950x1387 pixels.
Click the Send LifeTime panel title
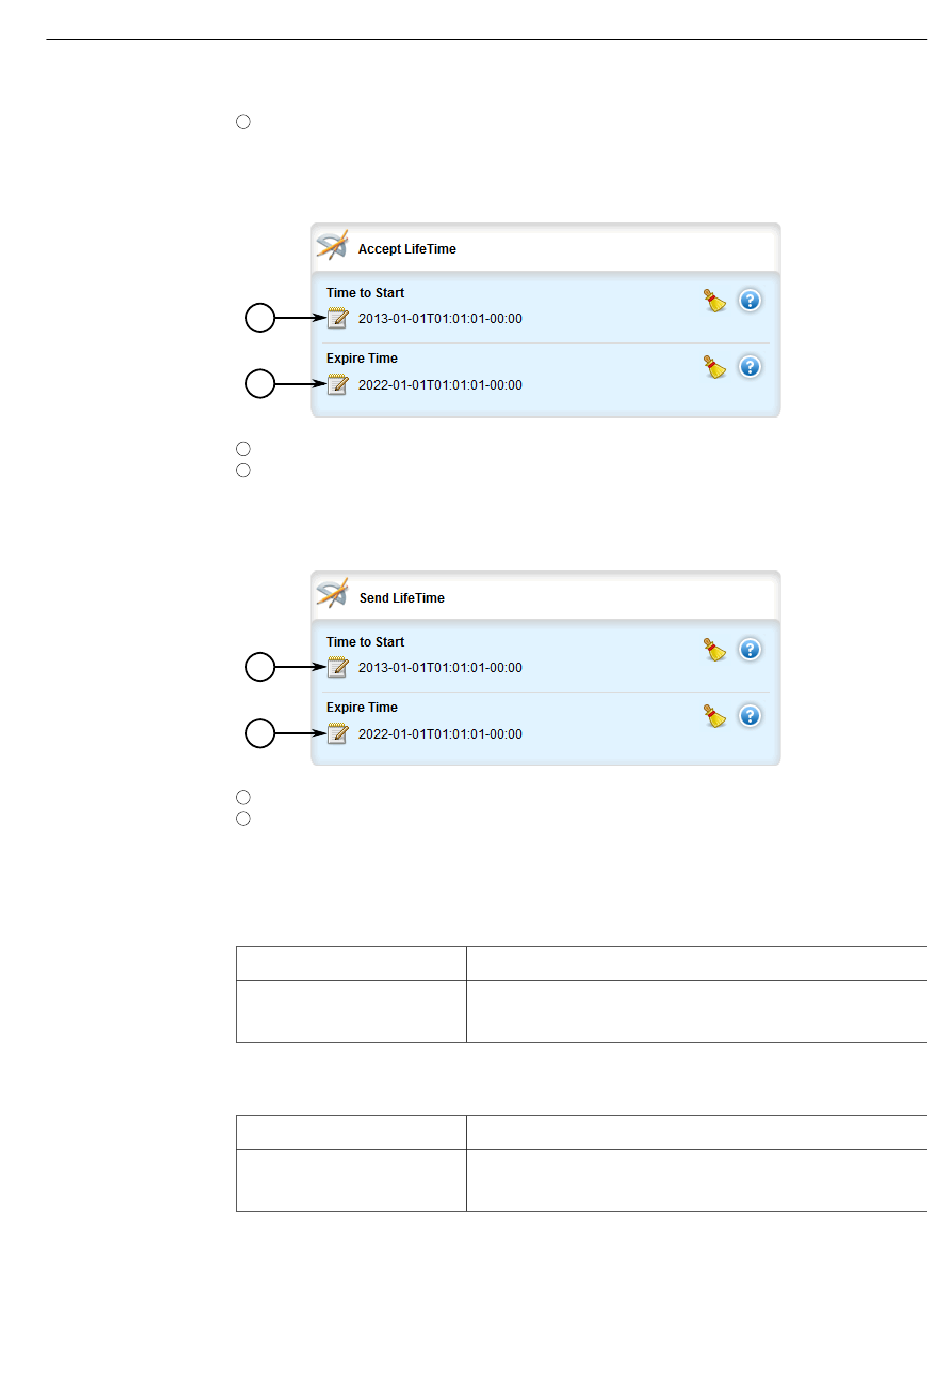click(402, 598)
